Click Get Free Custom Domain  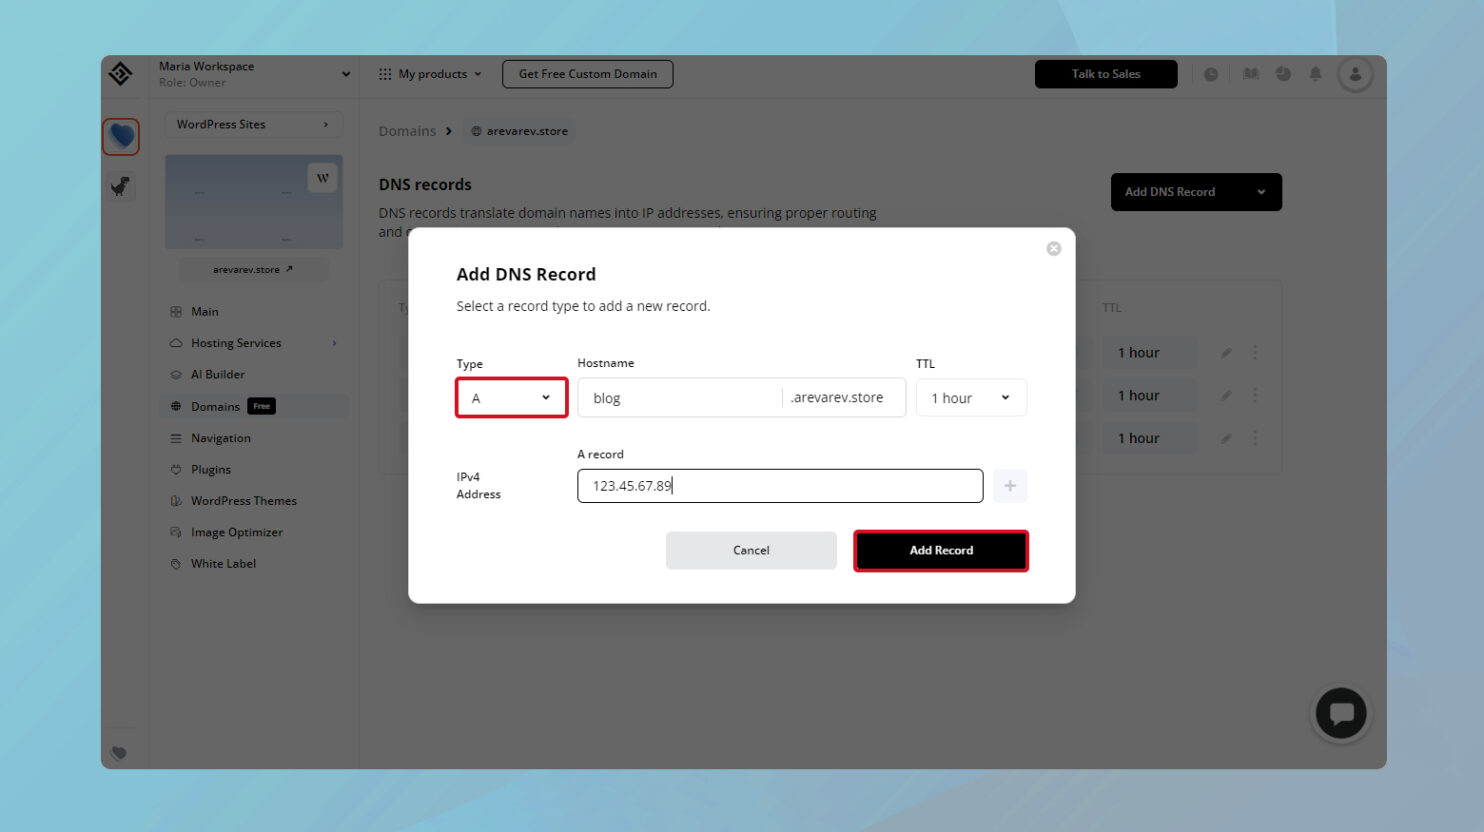(x=587, y=73)
